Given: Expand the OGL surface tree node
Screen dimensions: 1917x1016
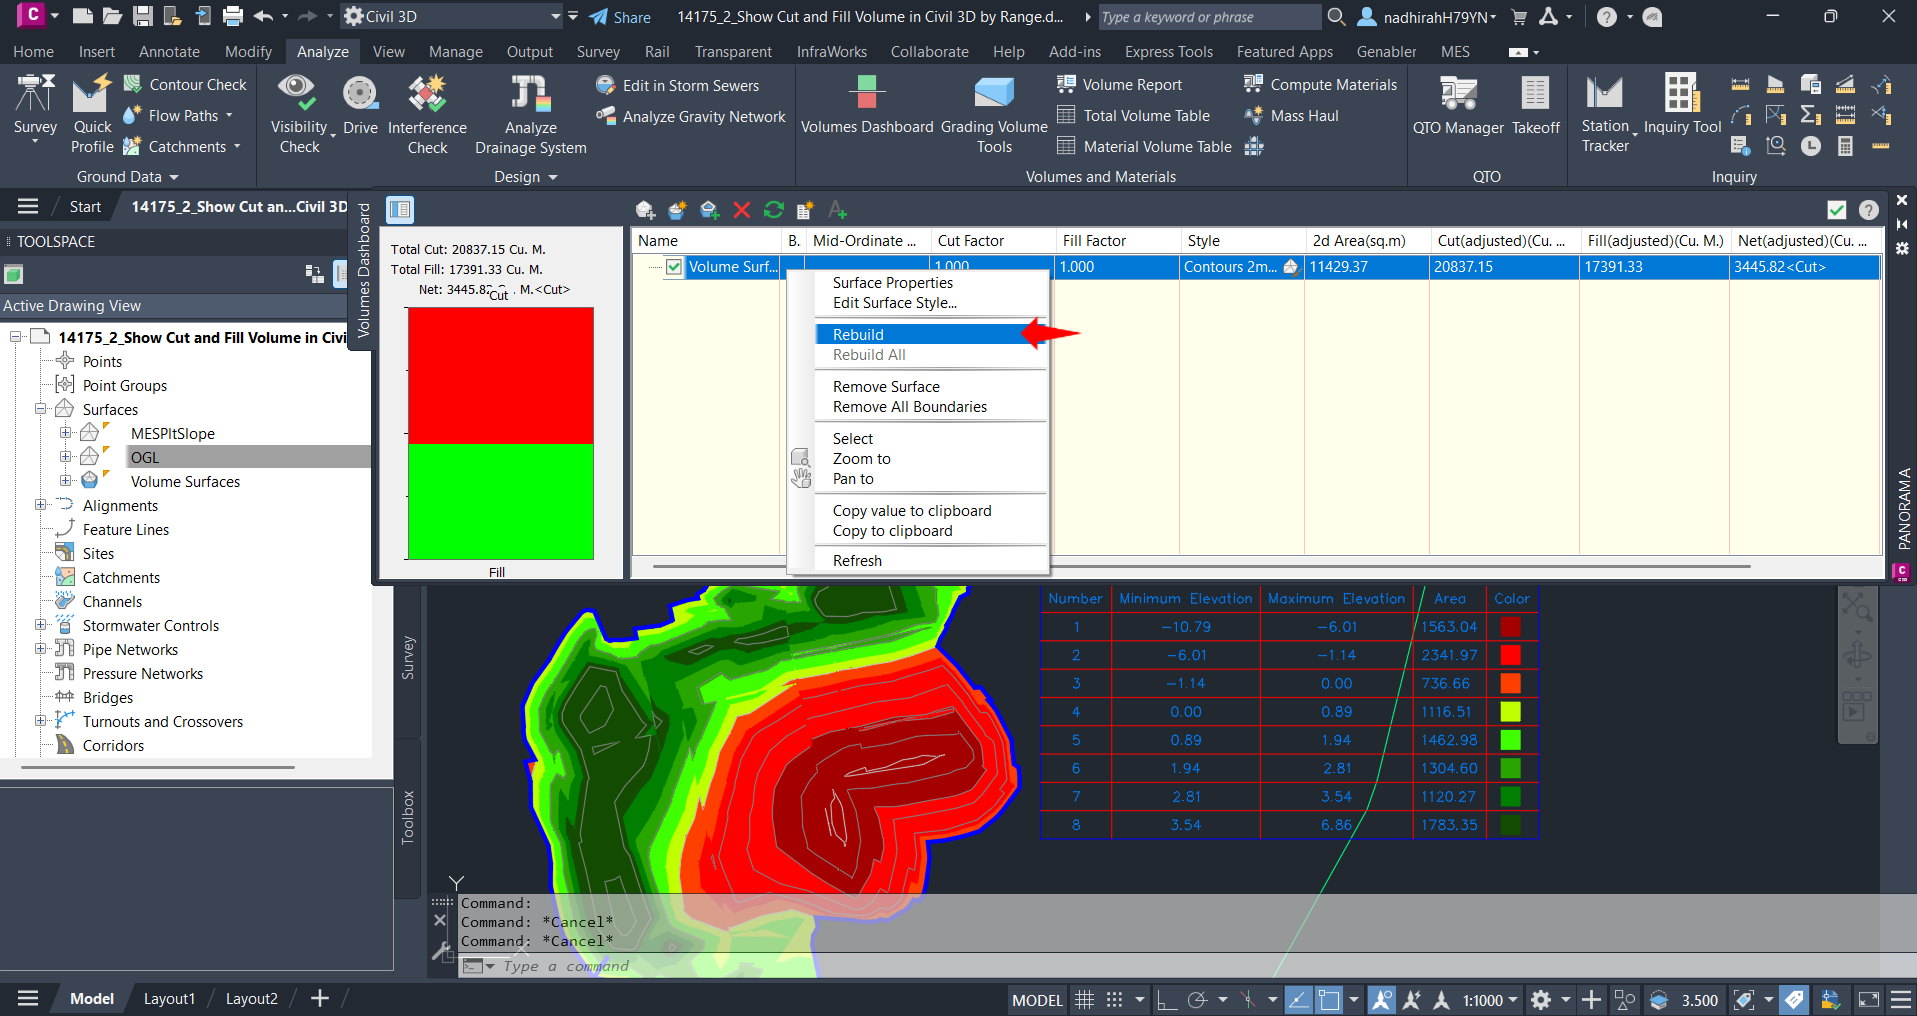Looking at the screenshot, I should (64, 457).
